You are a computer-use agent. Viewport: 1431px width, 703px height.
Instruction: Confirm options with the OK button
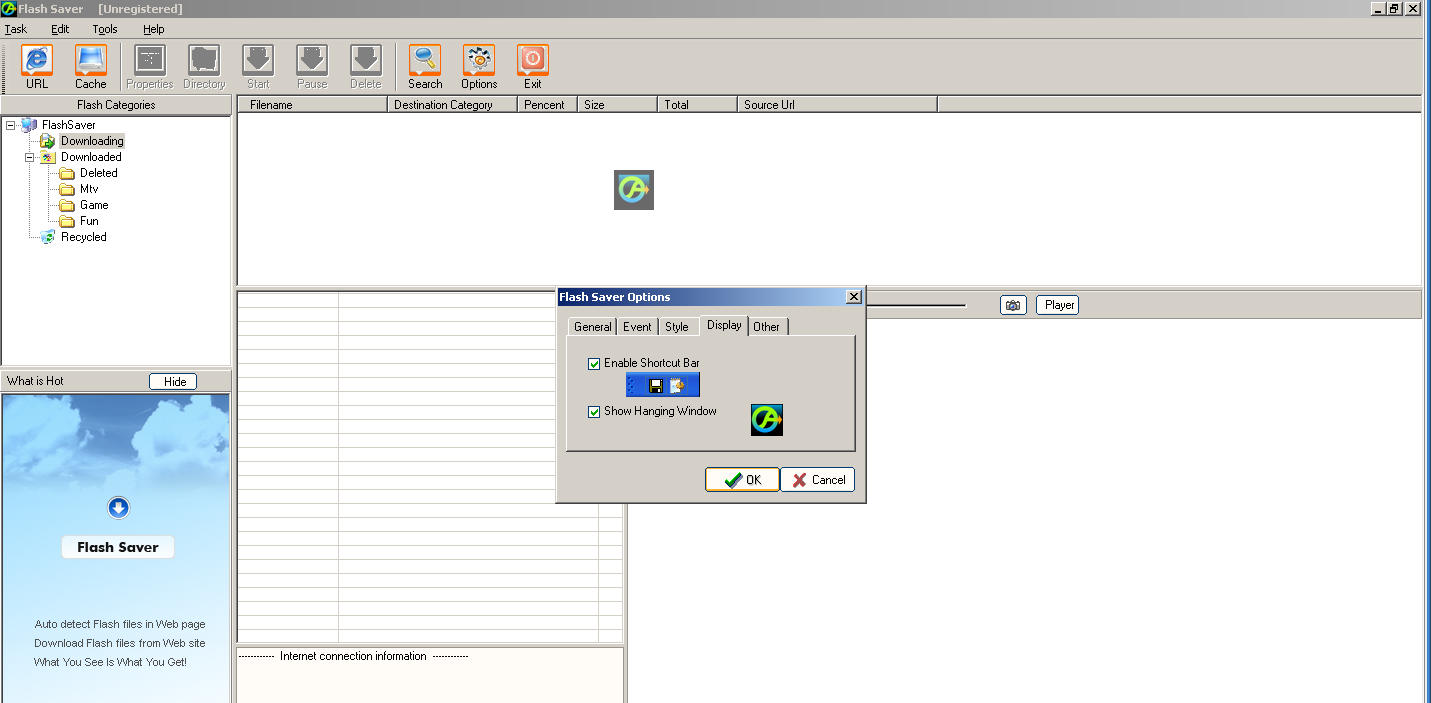[x=742, y=480]
